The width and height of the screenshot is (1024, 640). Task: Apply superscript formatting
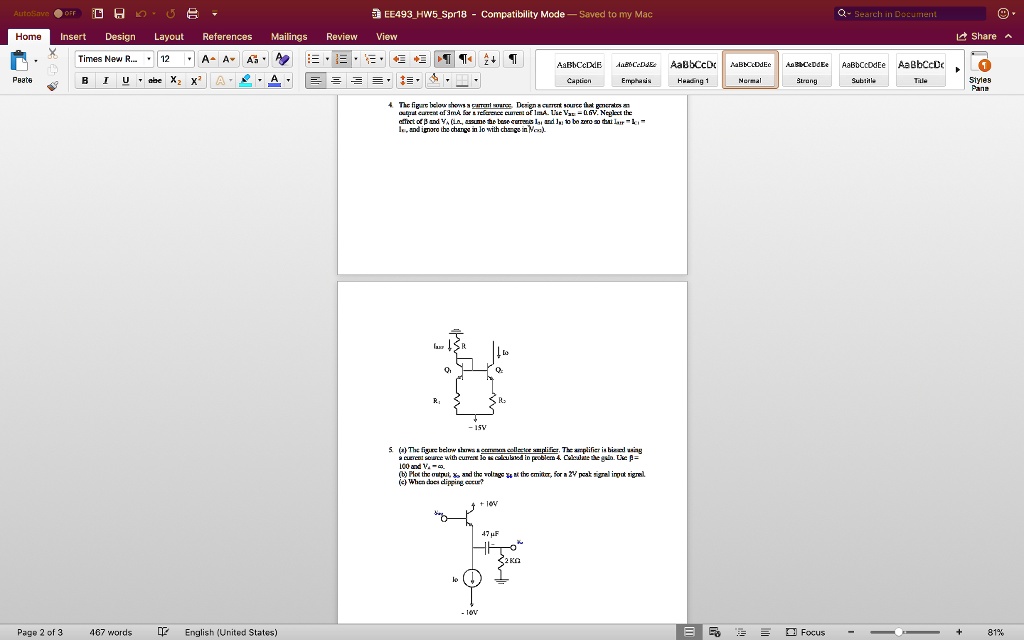tap(195, 80)
